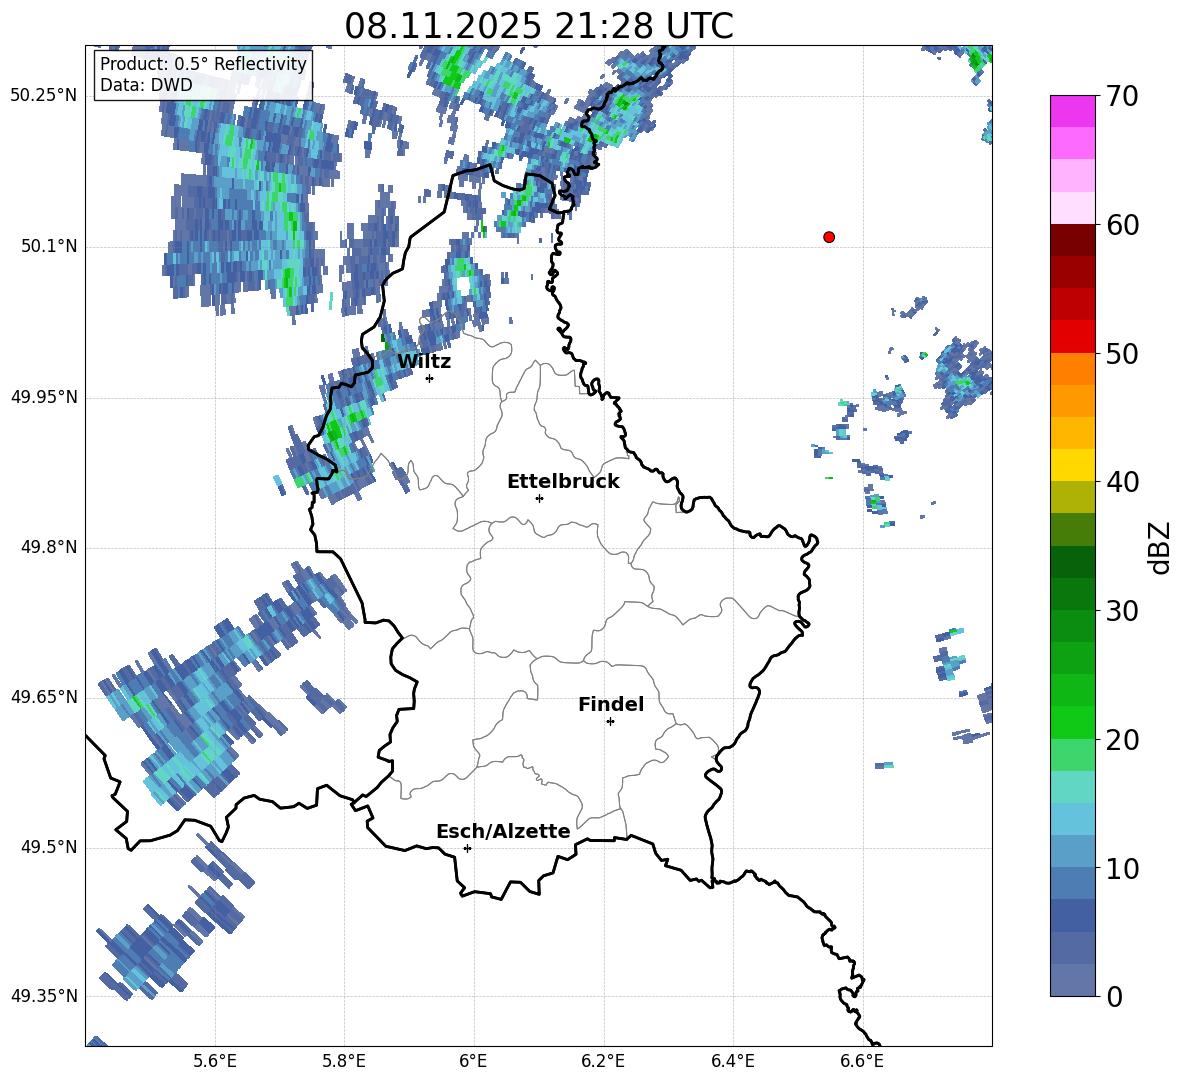Click the 6.4°E longitude label
The image size is (1184, 1081).
(x=733, y=1061)
